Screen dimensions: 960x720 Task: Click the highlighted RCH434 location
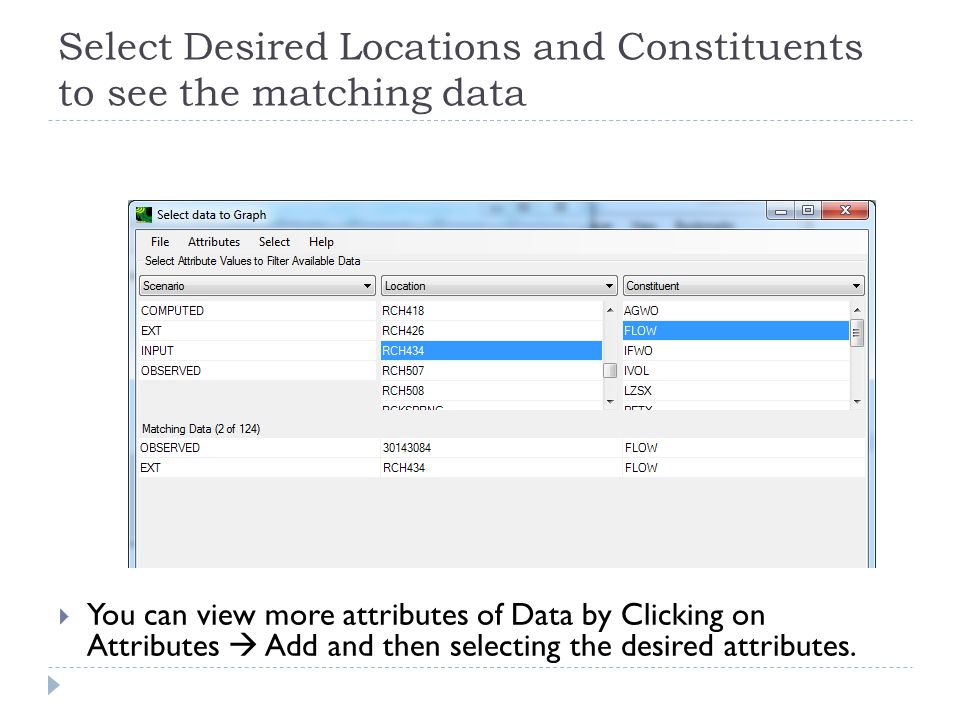pos(491,351)
